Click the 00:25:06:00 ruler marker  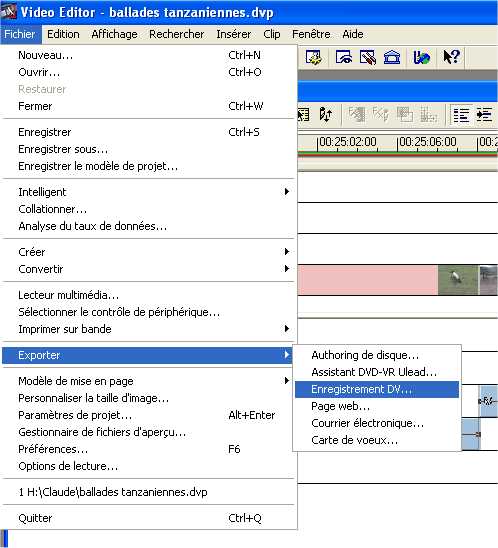(428, 142)
